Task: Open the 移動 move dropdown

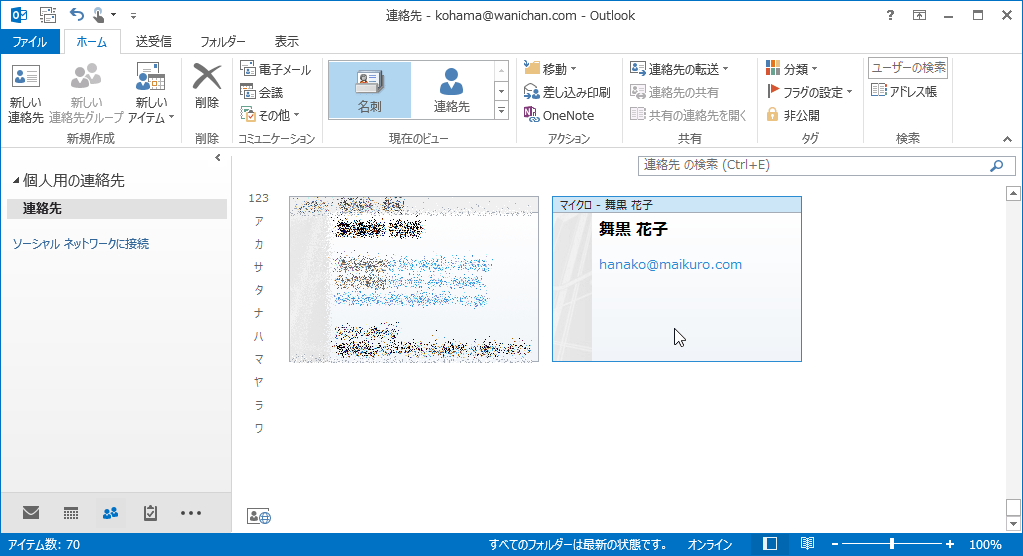Action: point(551,69)
